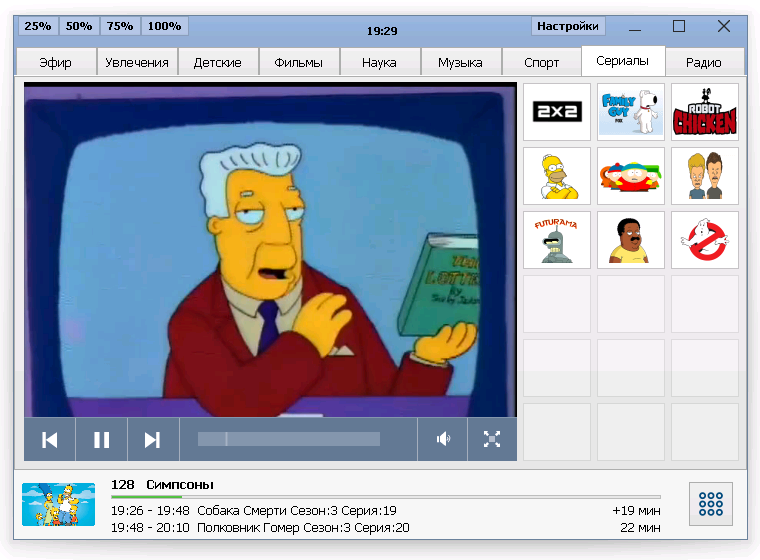The width and height of the screenshot is (760, 560).
Task: Open the South Park channel
Action: 631,176
